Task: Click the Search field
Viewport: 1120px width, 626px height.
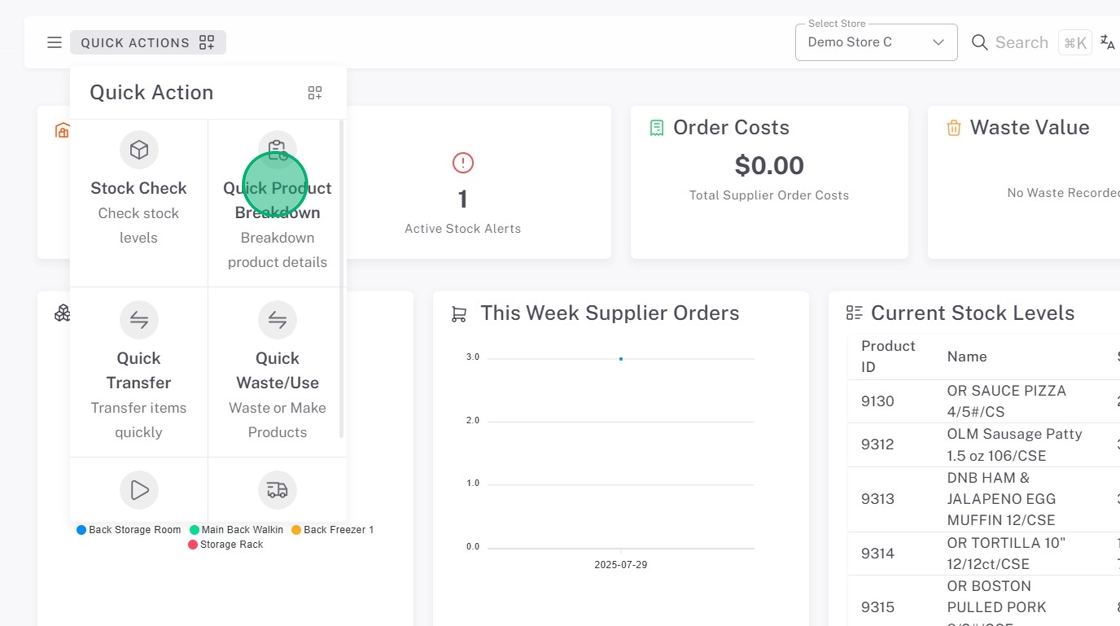Action: [x=1021, y=43]
